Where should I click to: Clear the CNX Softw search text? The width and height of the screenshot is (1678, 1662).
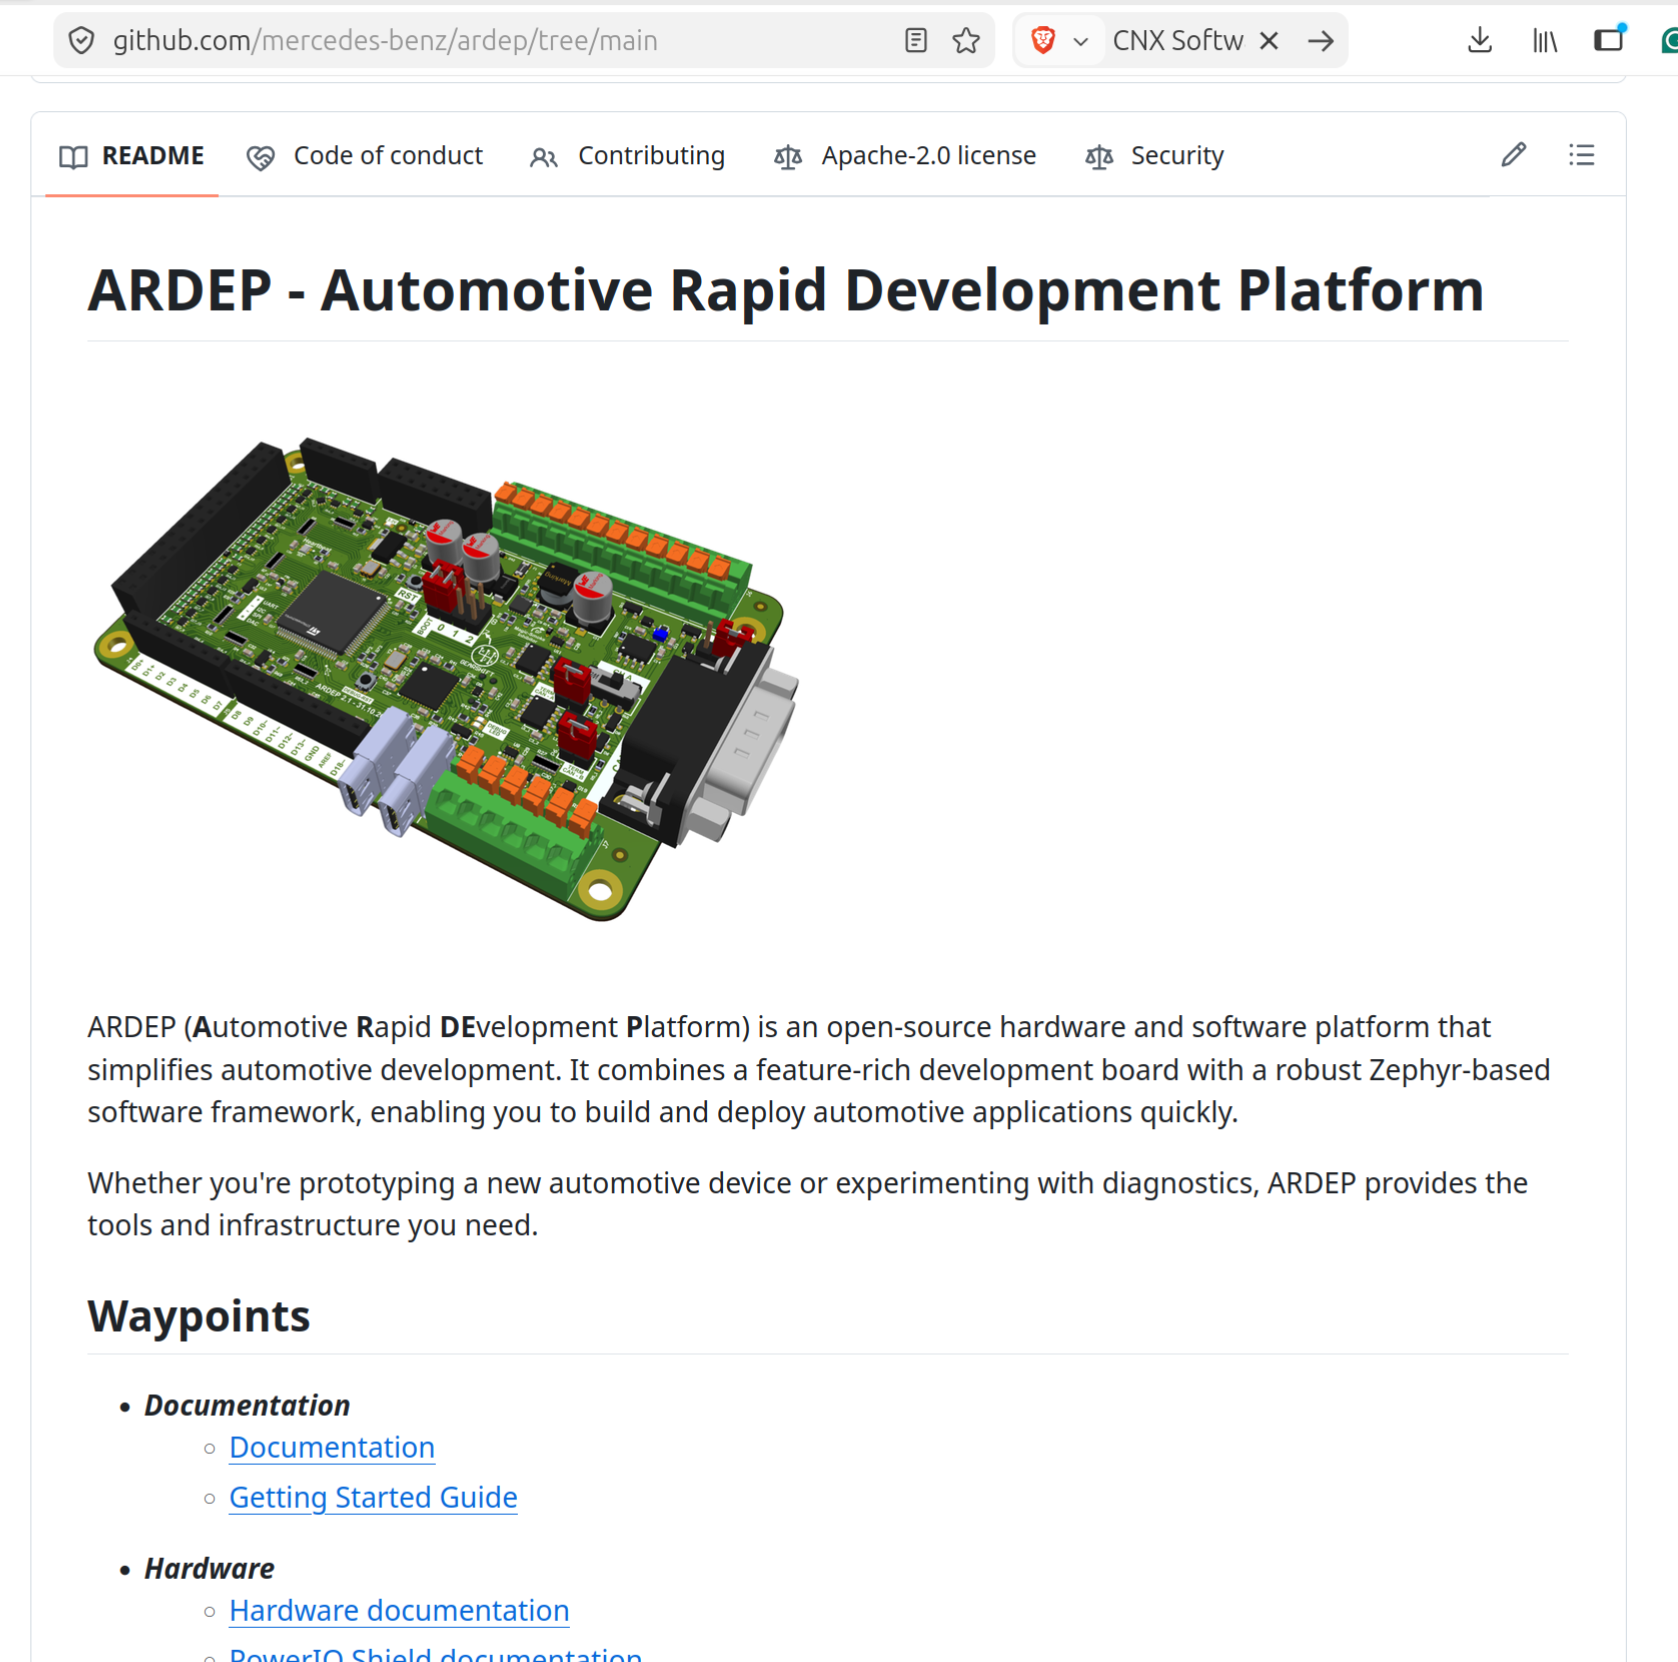[x=1269, y=41]
